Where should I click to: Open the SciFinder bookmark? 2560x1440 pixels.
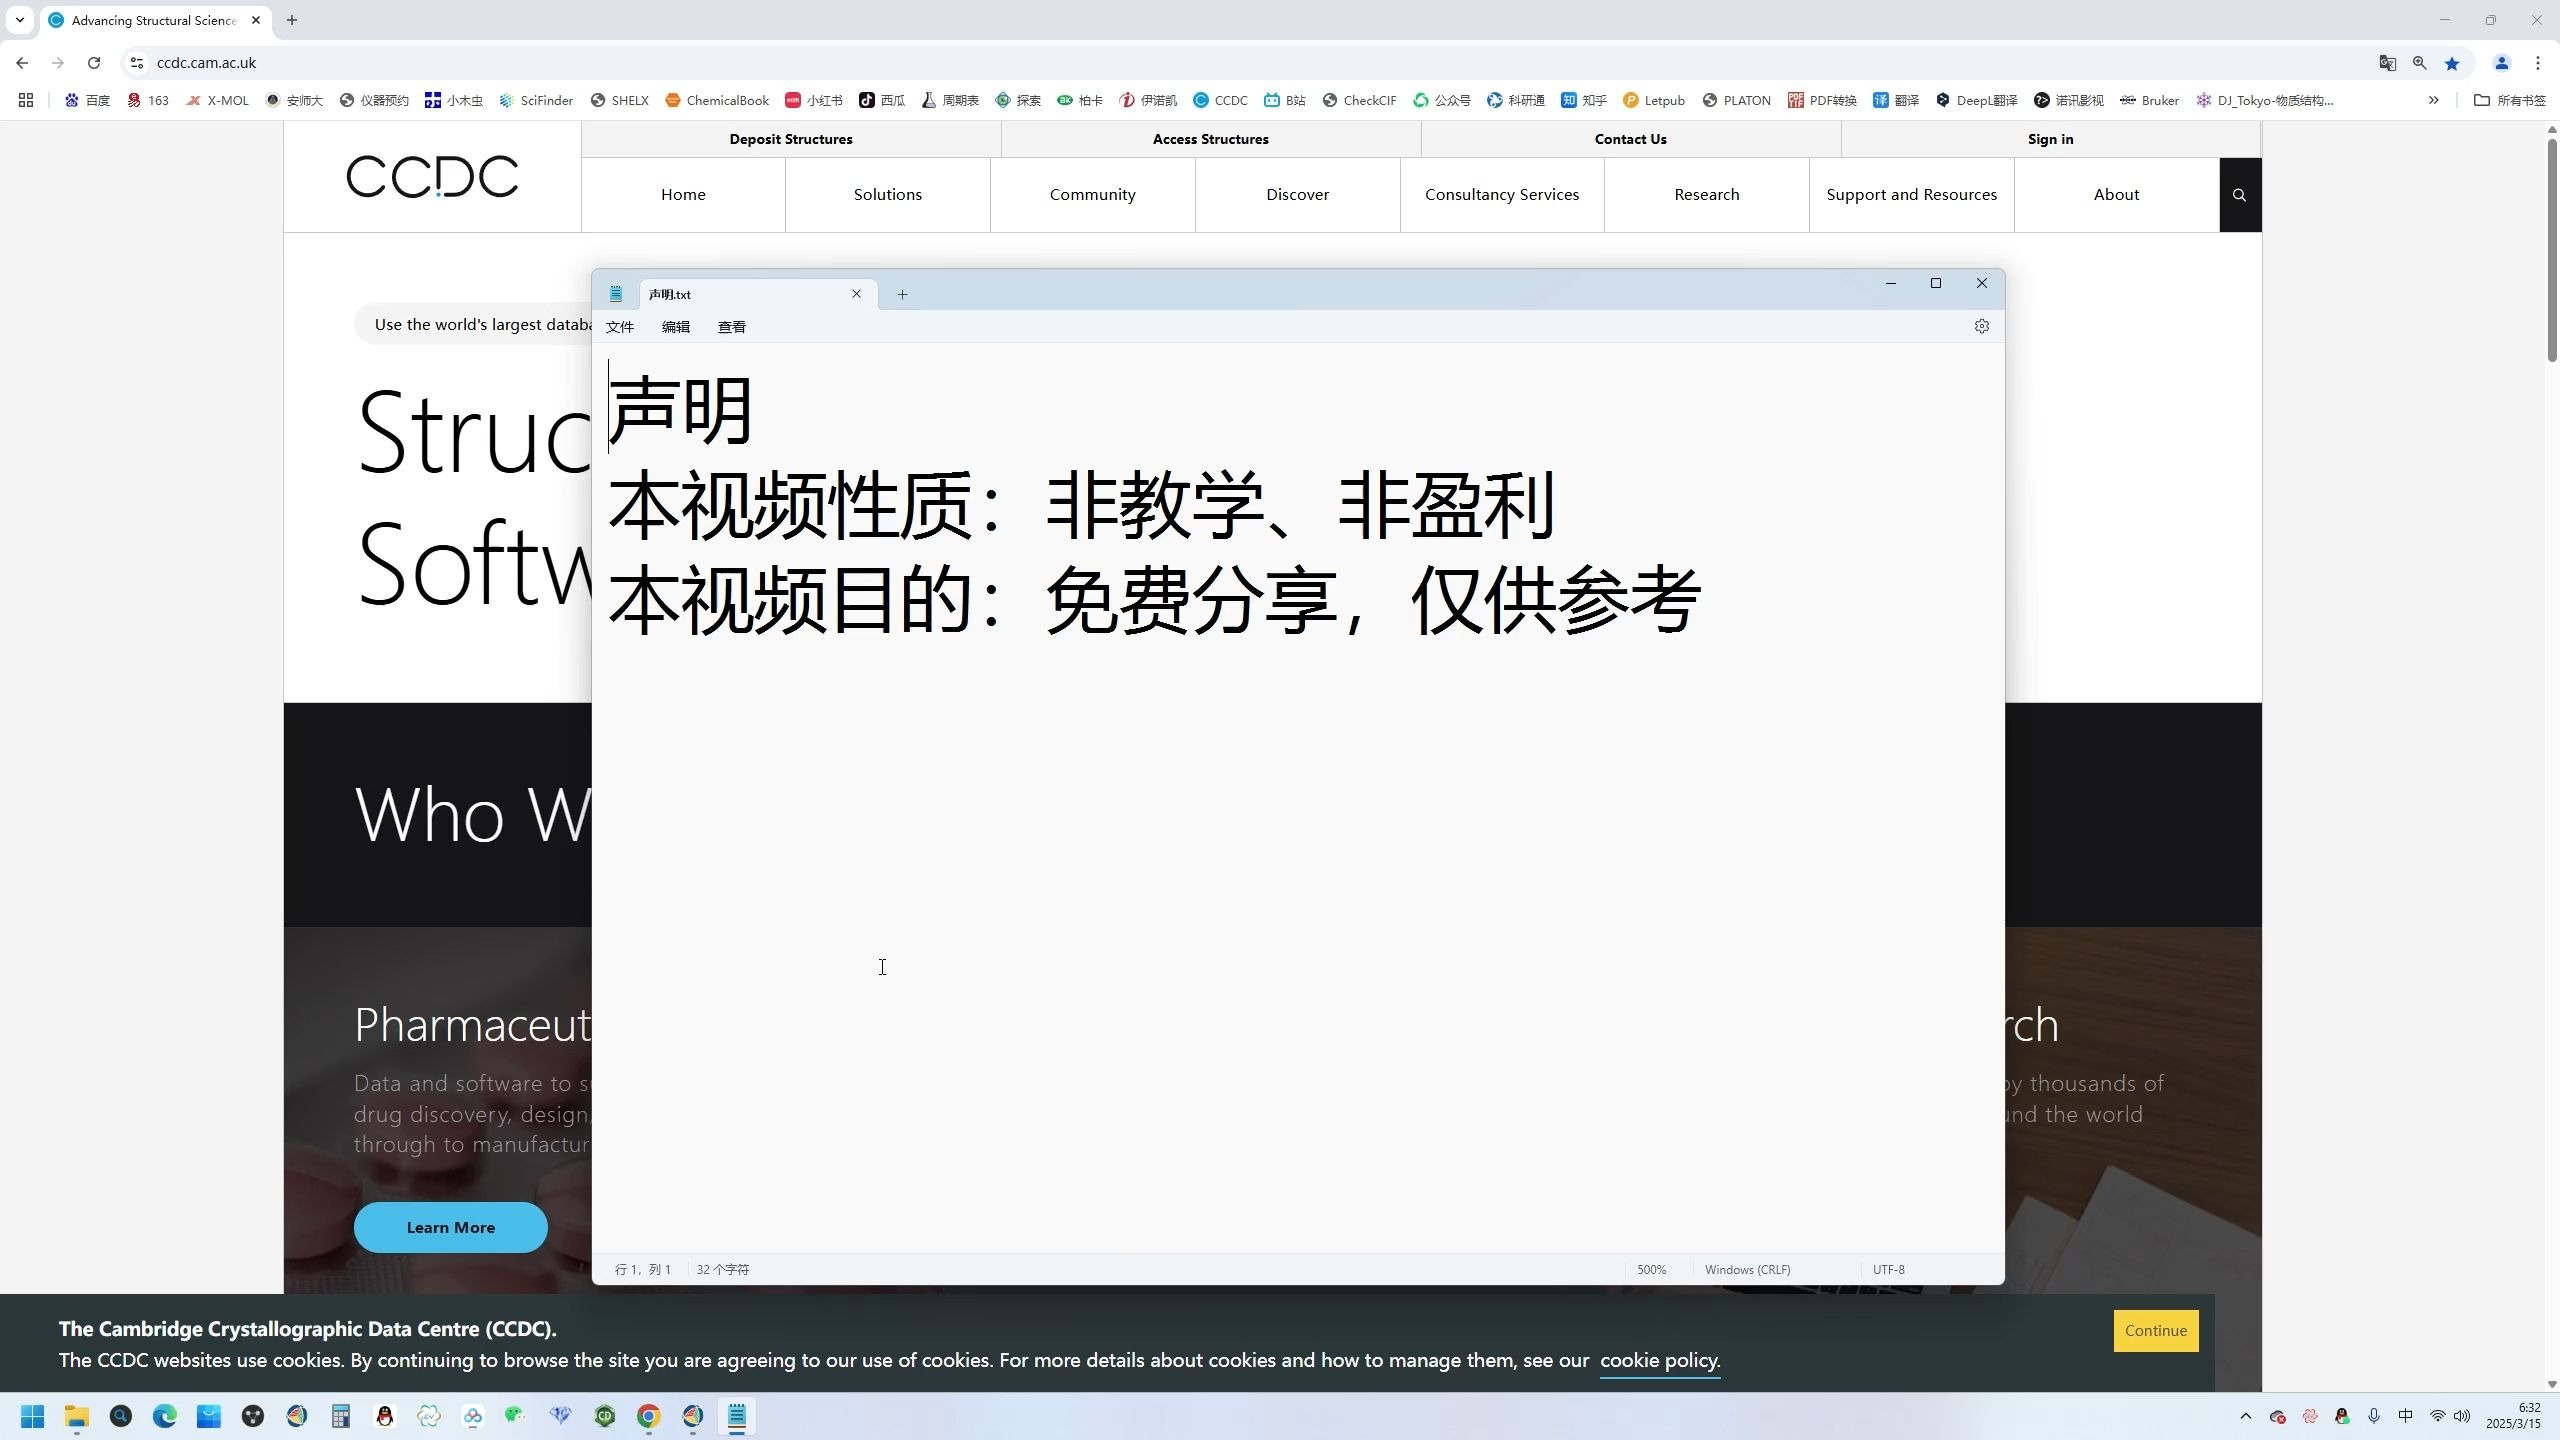pos(536,100)
